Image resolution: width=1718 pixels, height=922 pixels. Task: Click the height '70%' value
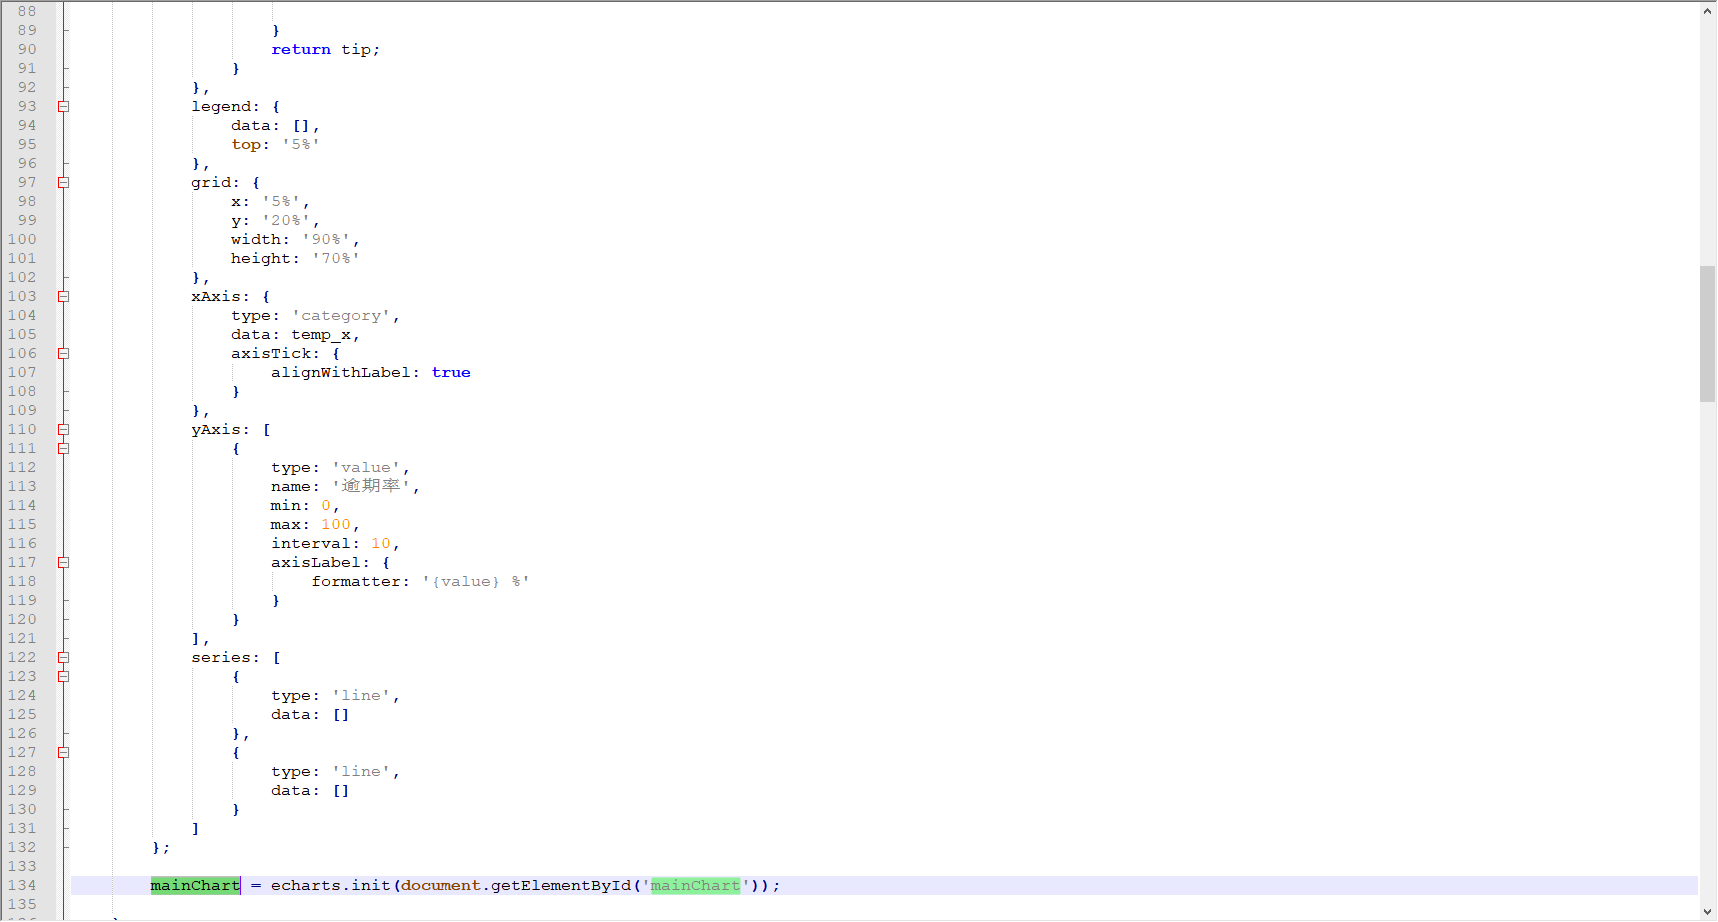point(336,258)
